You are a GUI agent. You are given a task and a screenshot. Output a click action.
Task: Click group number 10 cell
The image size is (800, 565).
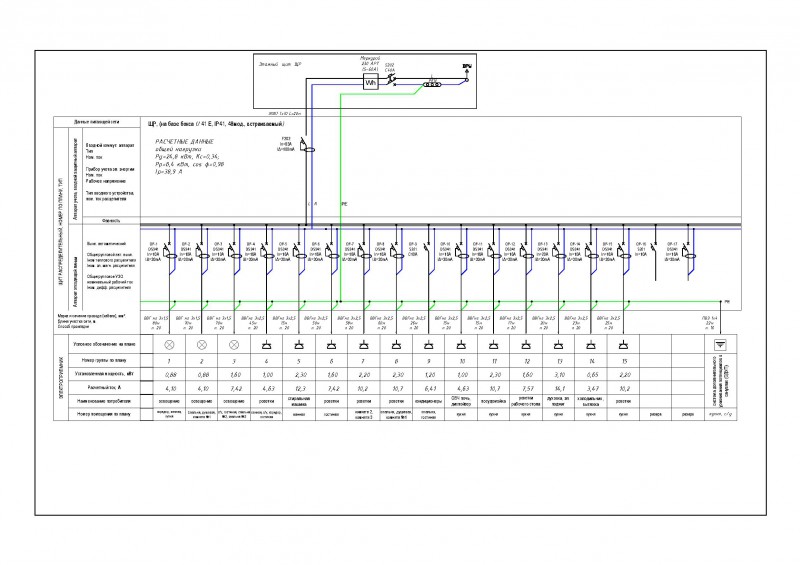(461, 361)
